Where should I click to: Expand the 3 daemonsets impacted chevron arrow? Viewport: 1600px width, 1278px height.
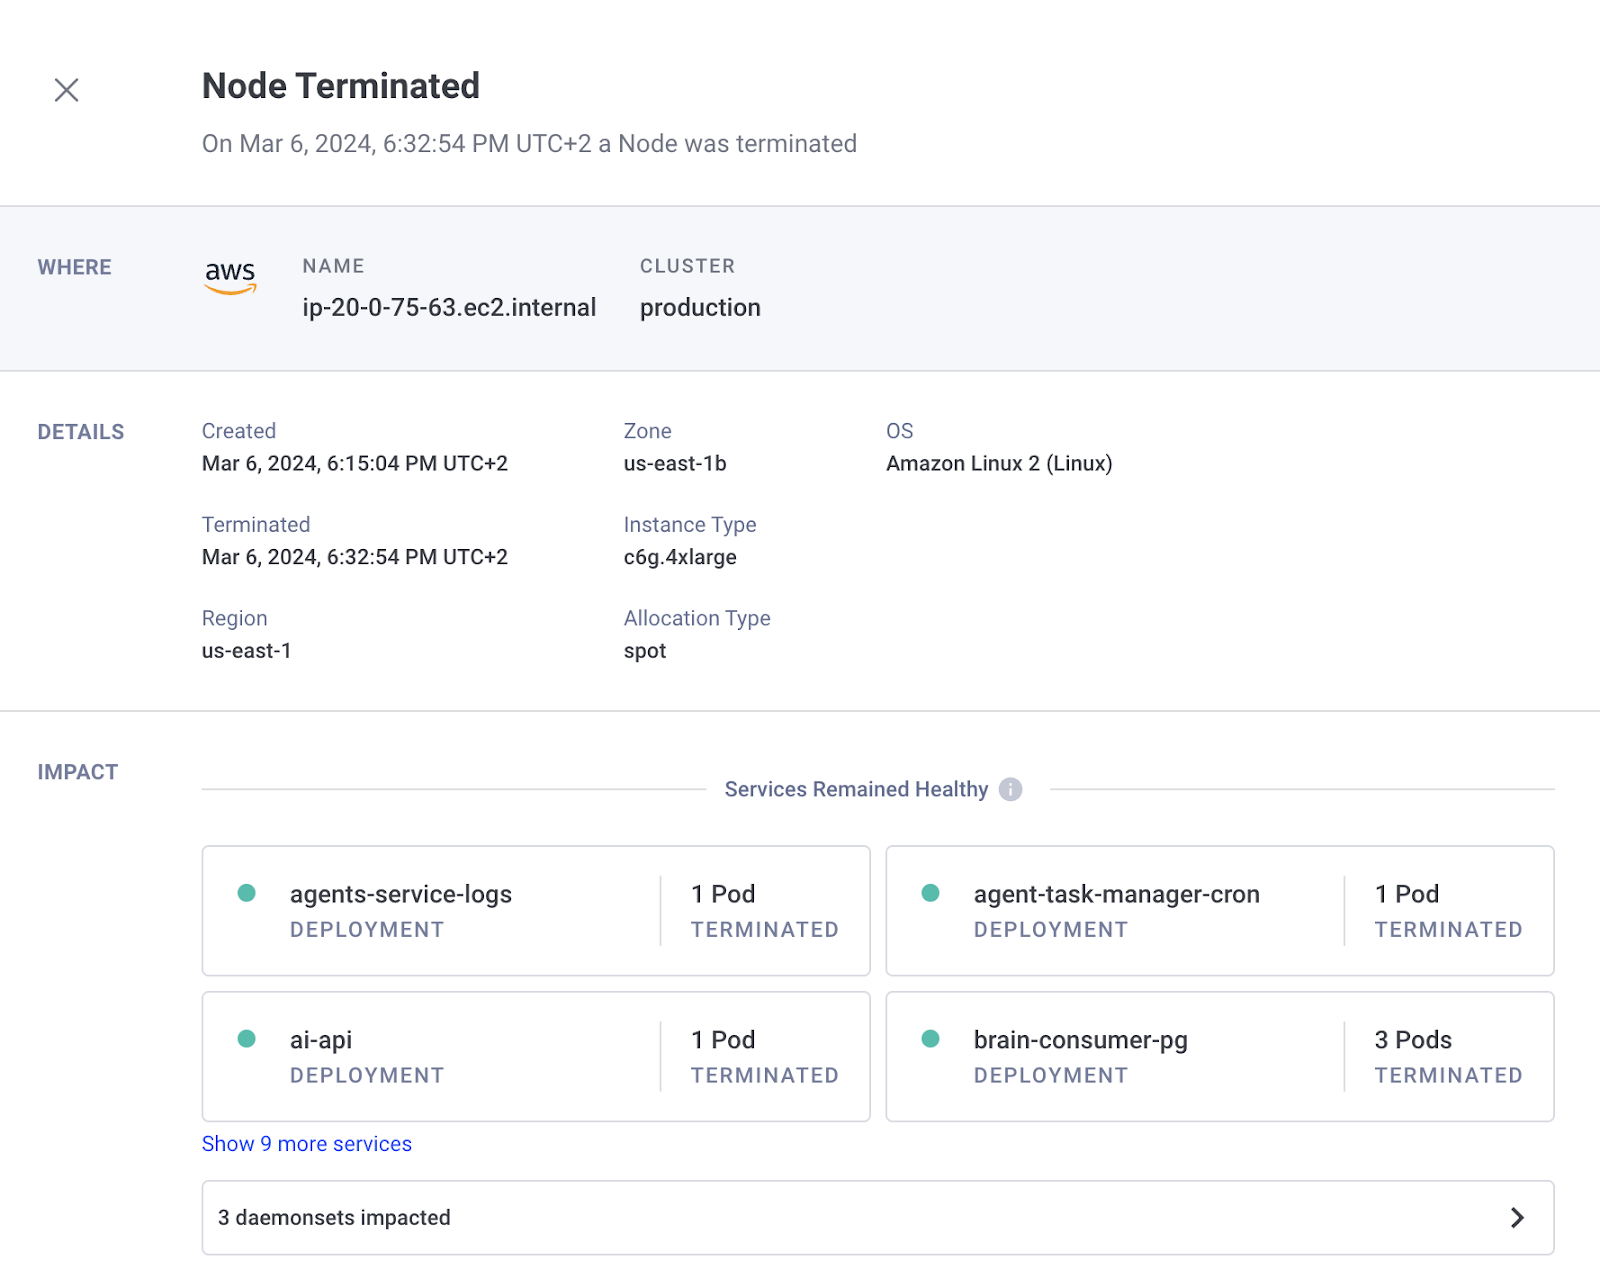1517,1217
